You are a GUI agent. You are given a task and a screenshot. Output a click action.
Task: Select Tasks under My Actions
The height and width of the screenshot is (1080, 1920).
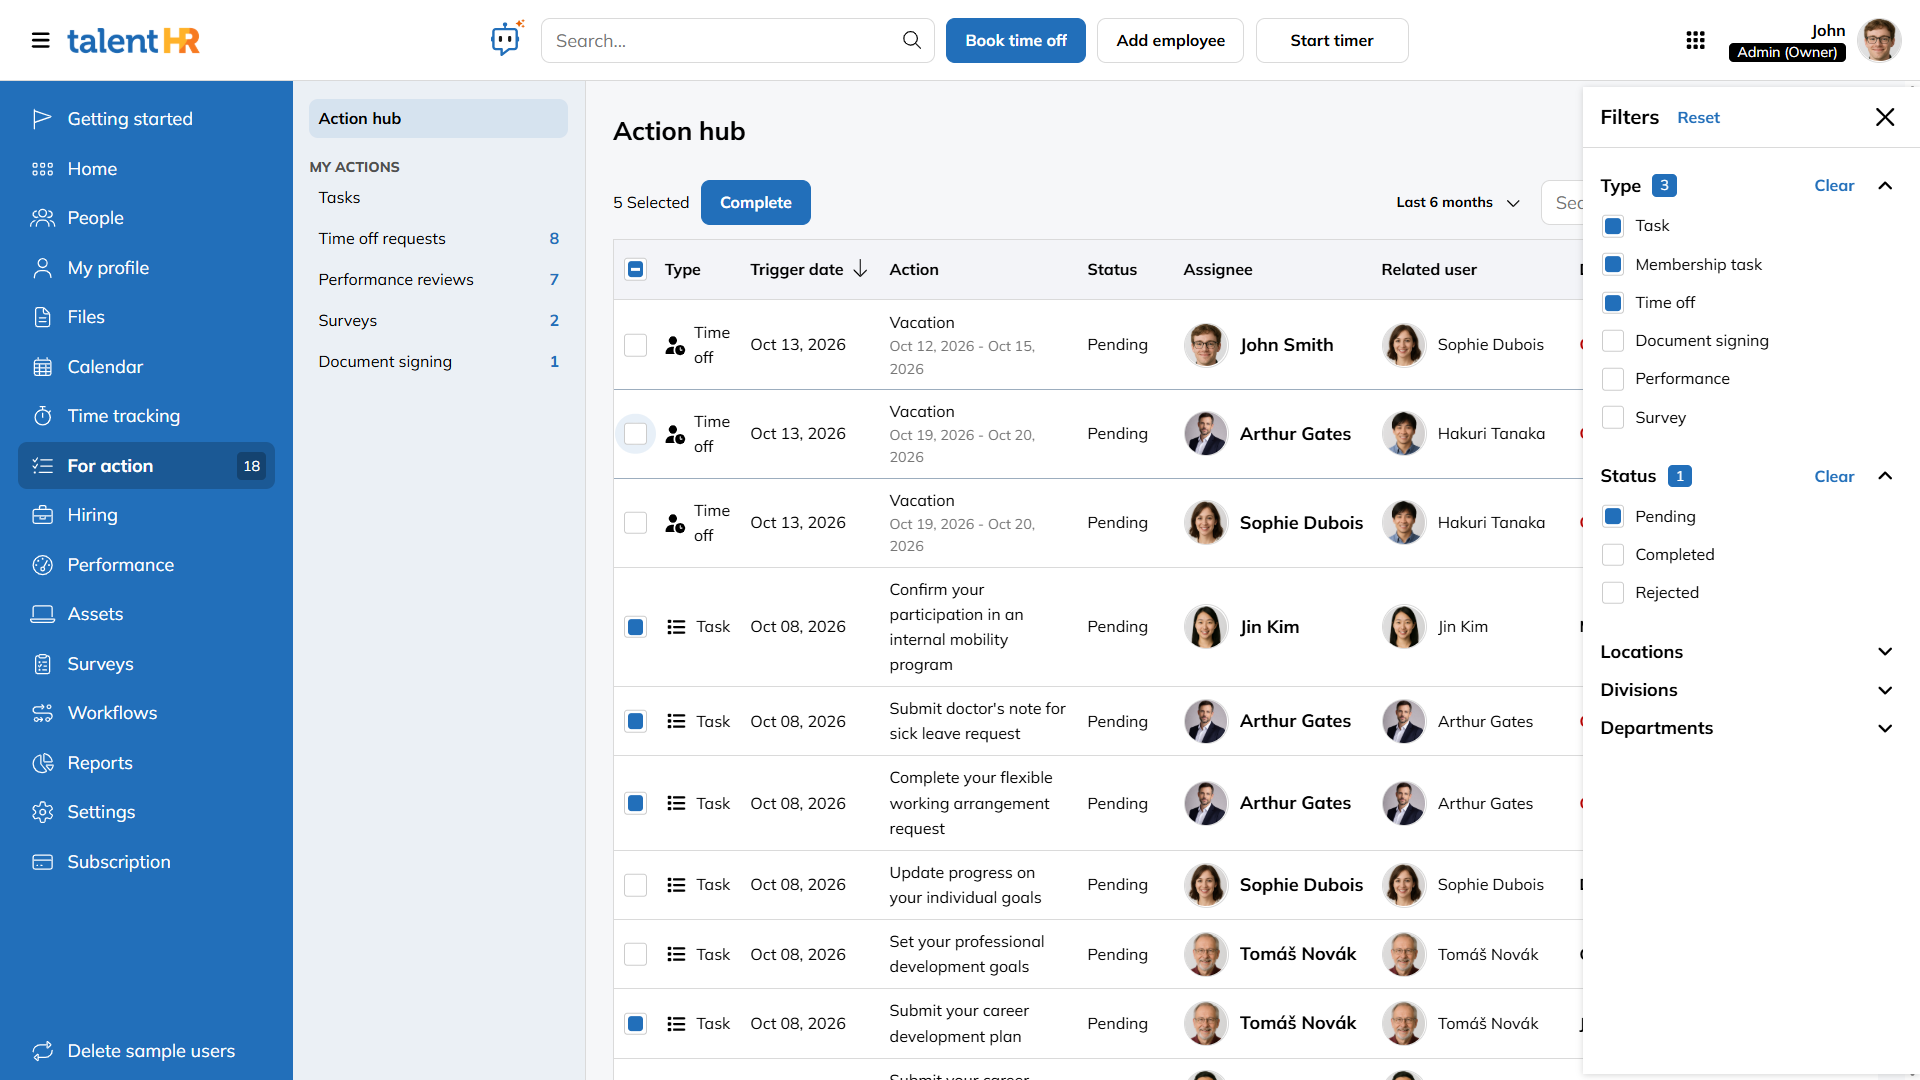438,198
